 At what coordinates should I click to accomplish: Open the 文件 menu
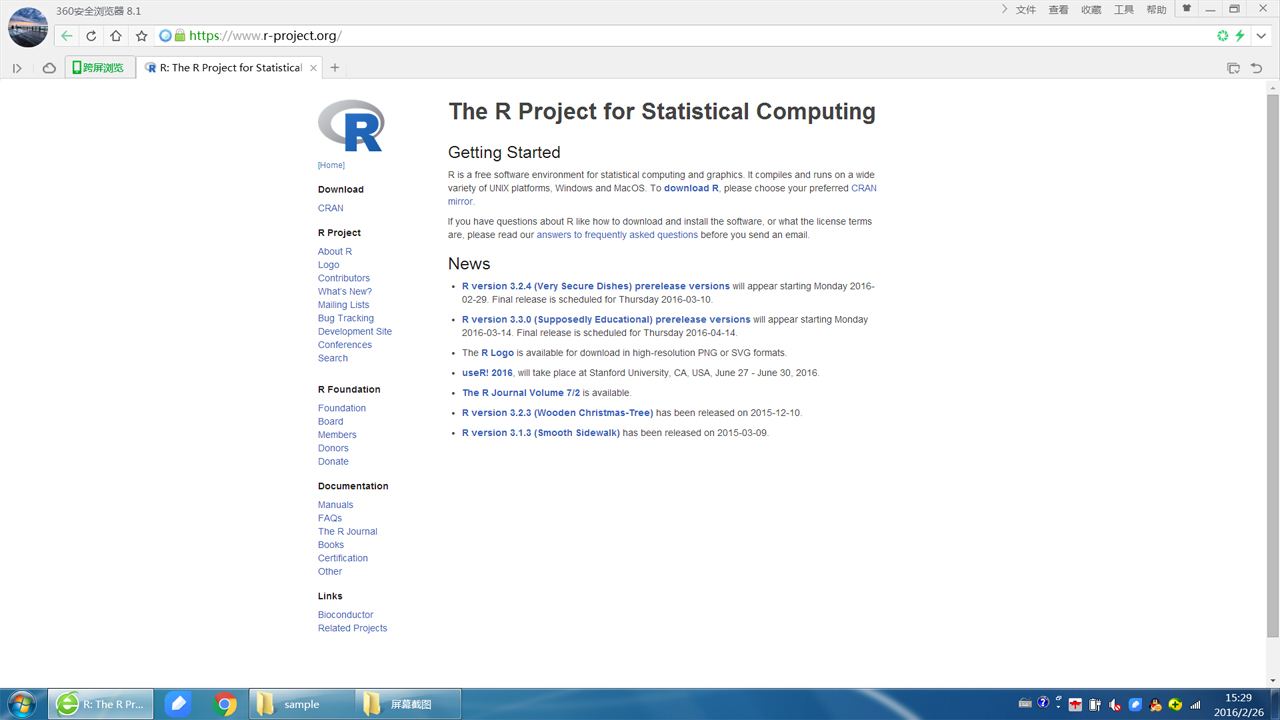1026,9
